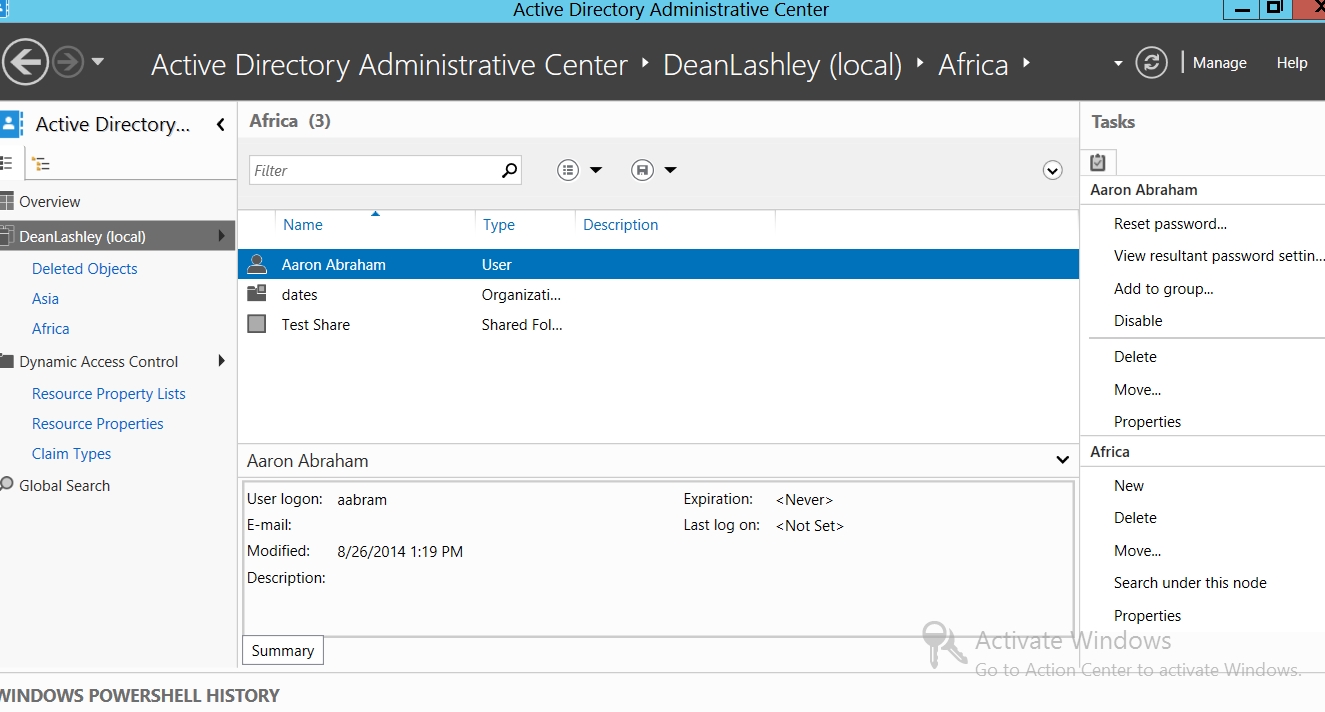
Task: Click the Filter input field
Action: click(374, 170)
